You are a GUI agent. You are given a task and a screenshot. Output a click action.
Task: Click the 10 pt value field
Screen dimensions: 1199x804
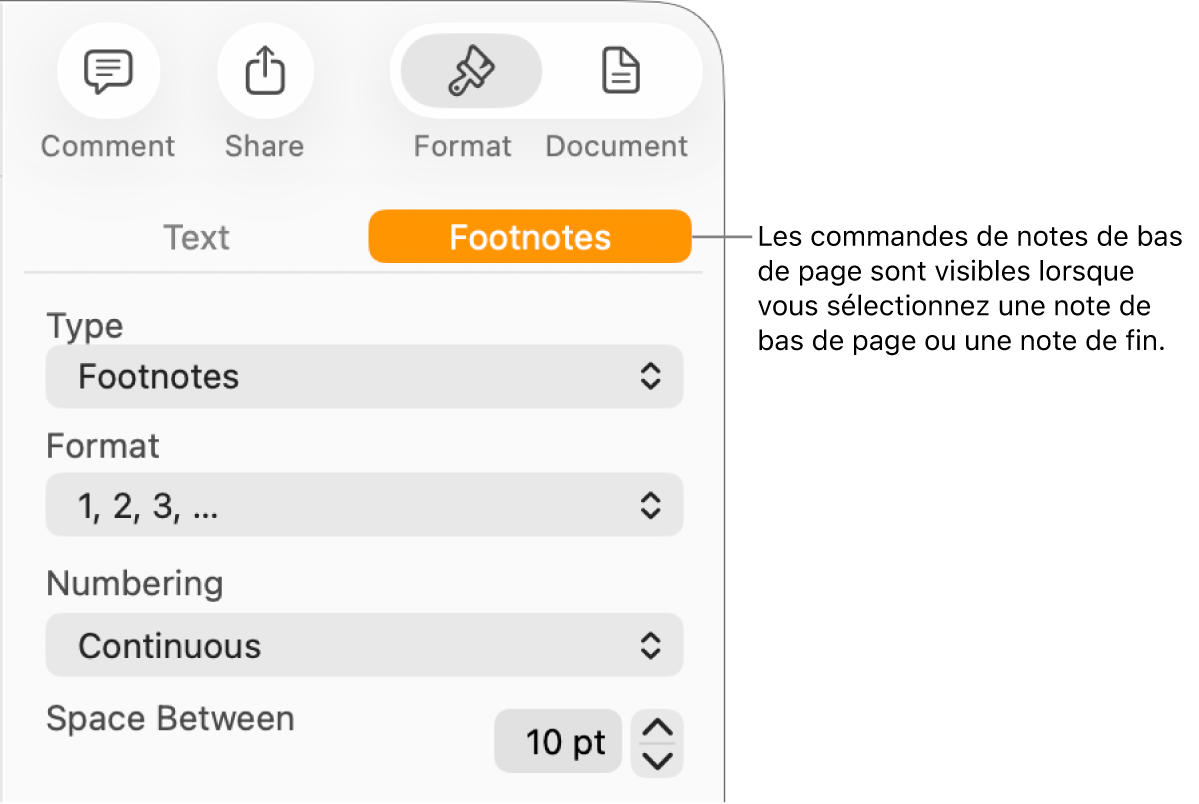(x=558, y=741)
